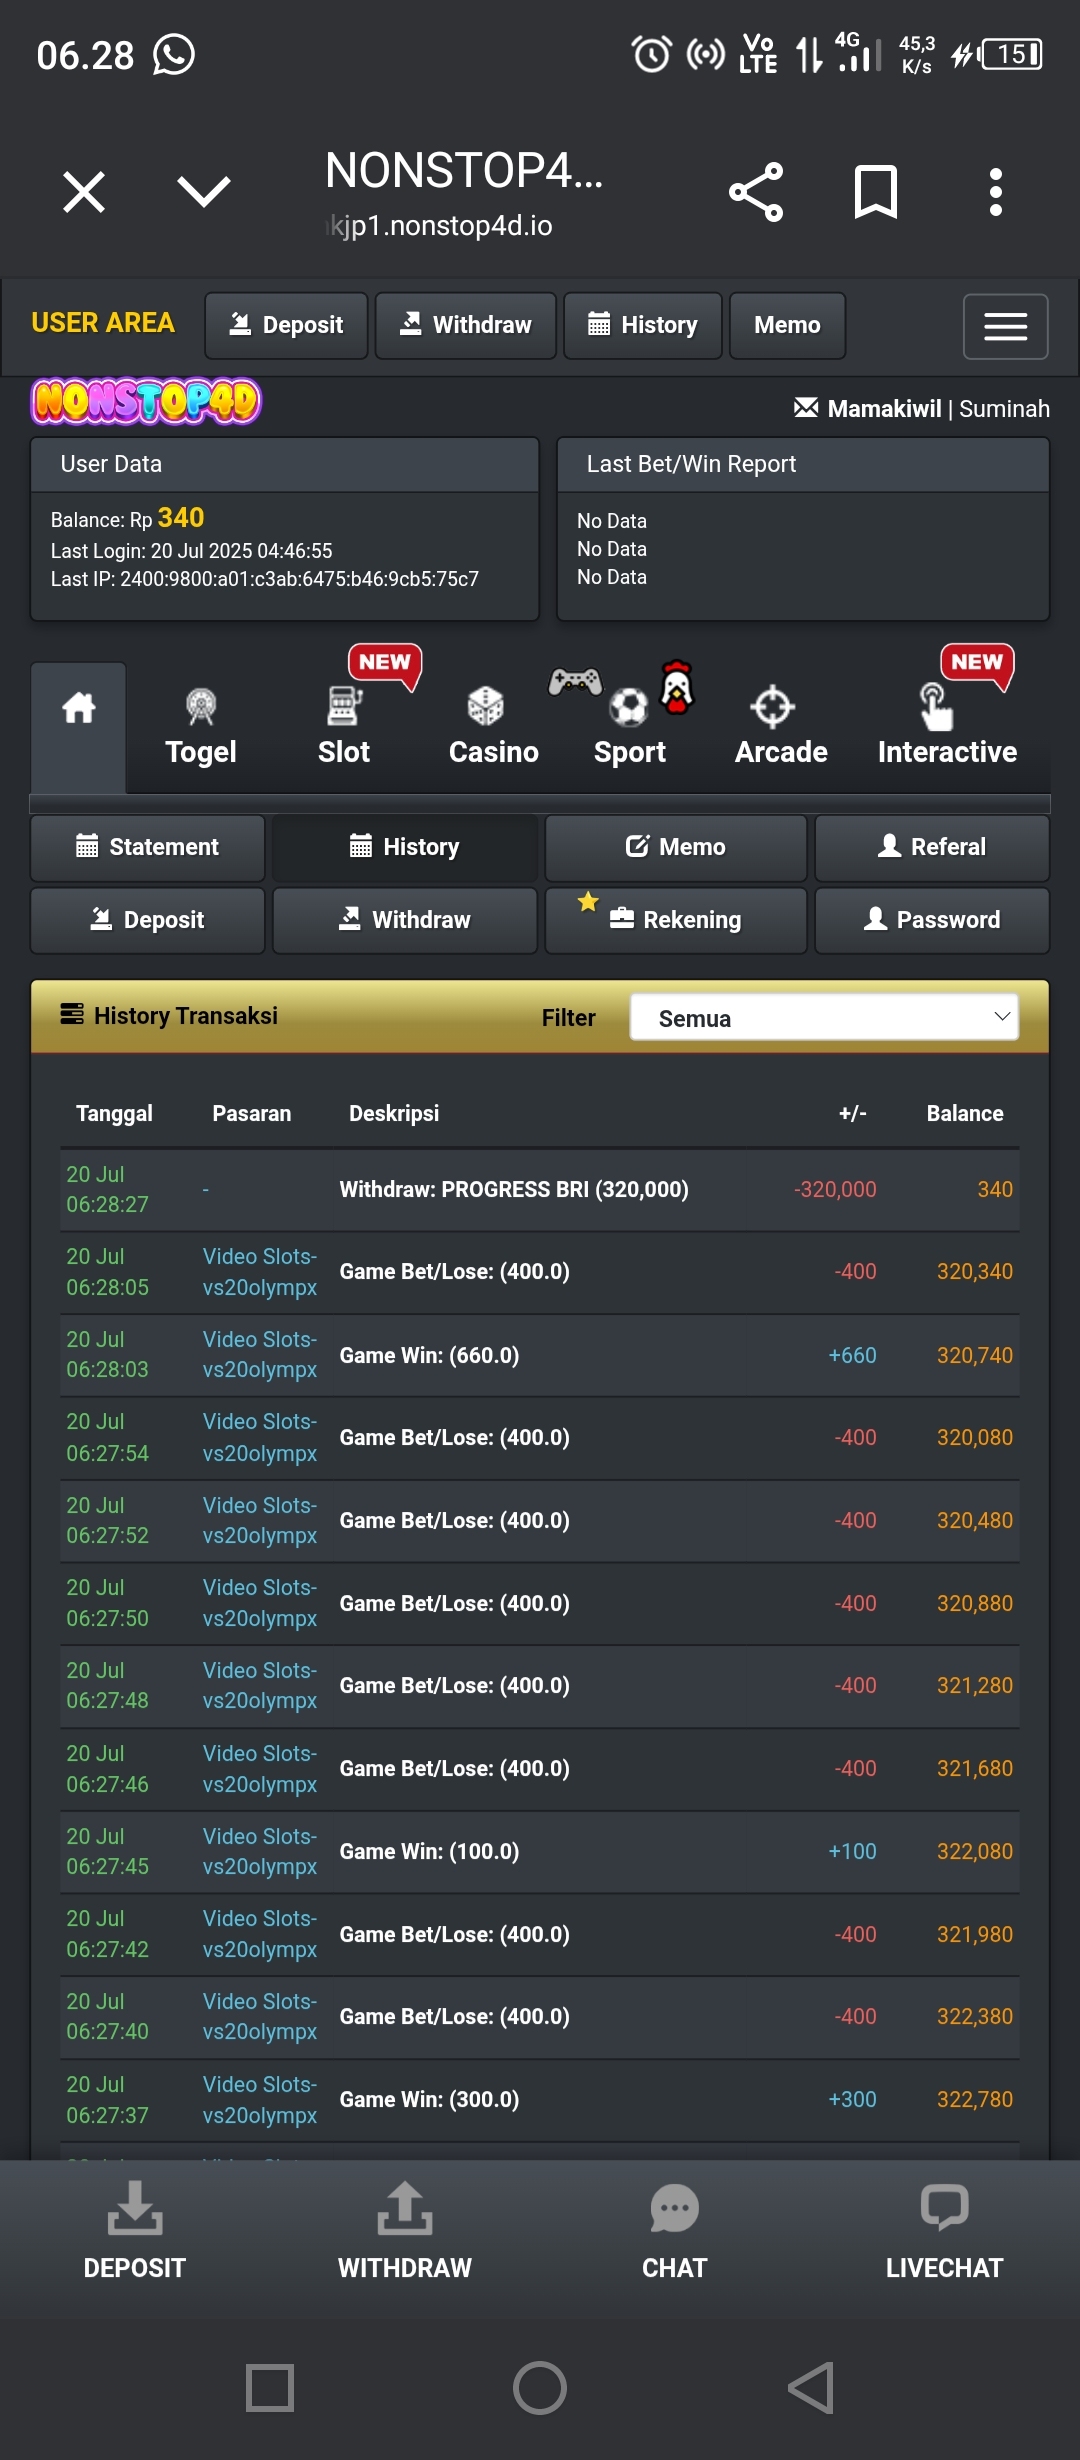Screen dimensions: 1080x2460
Task: Click the balance value 322,780
Action: 975,2100
